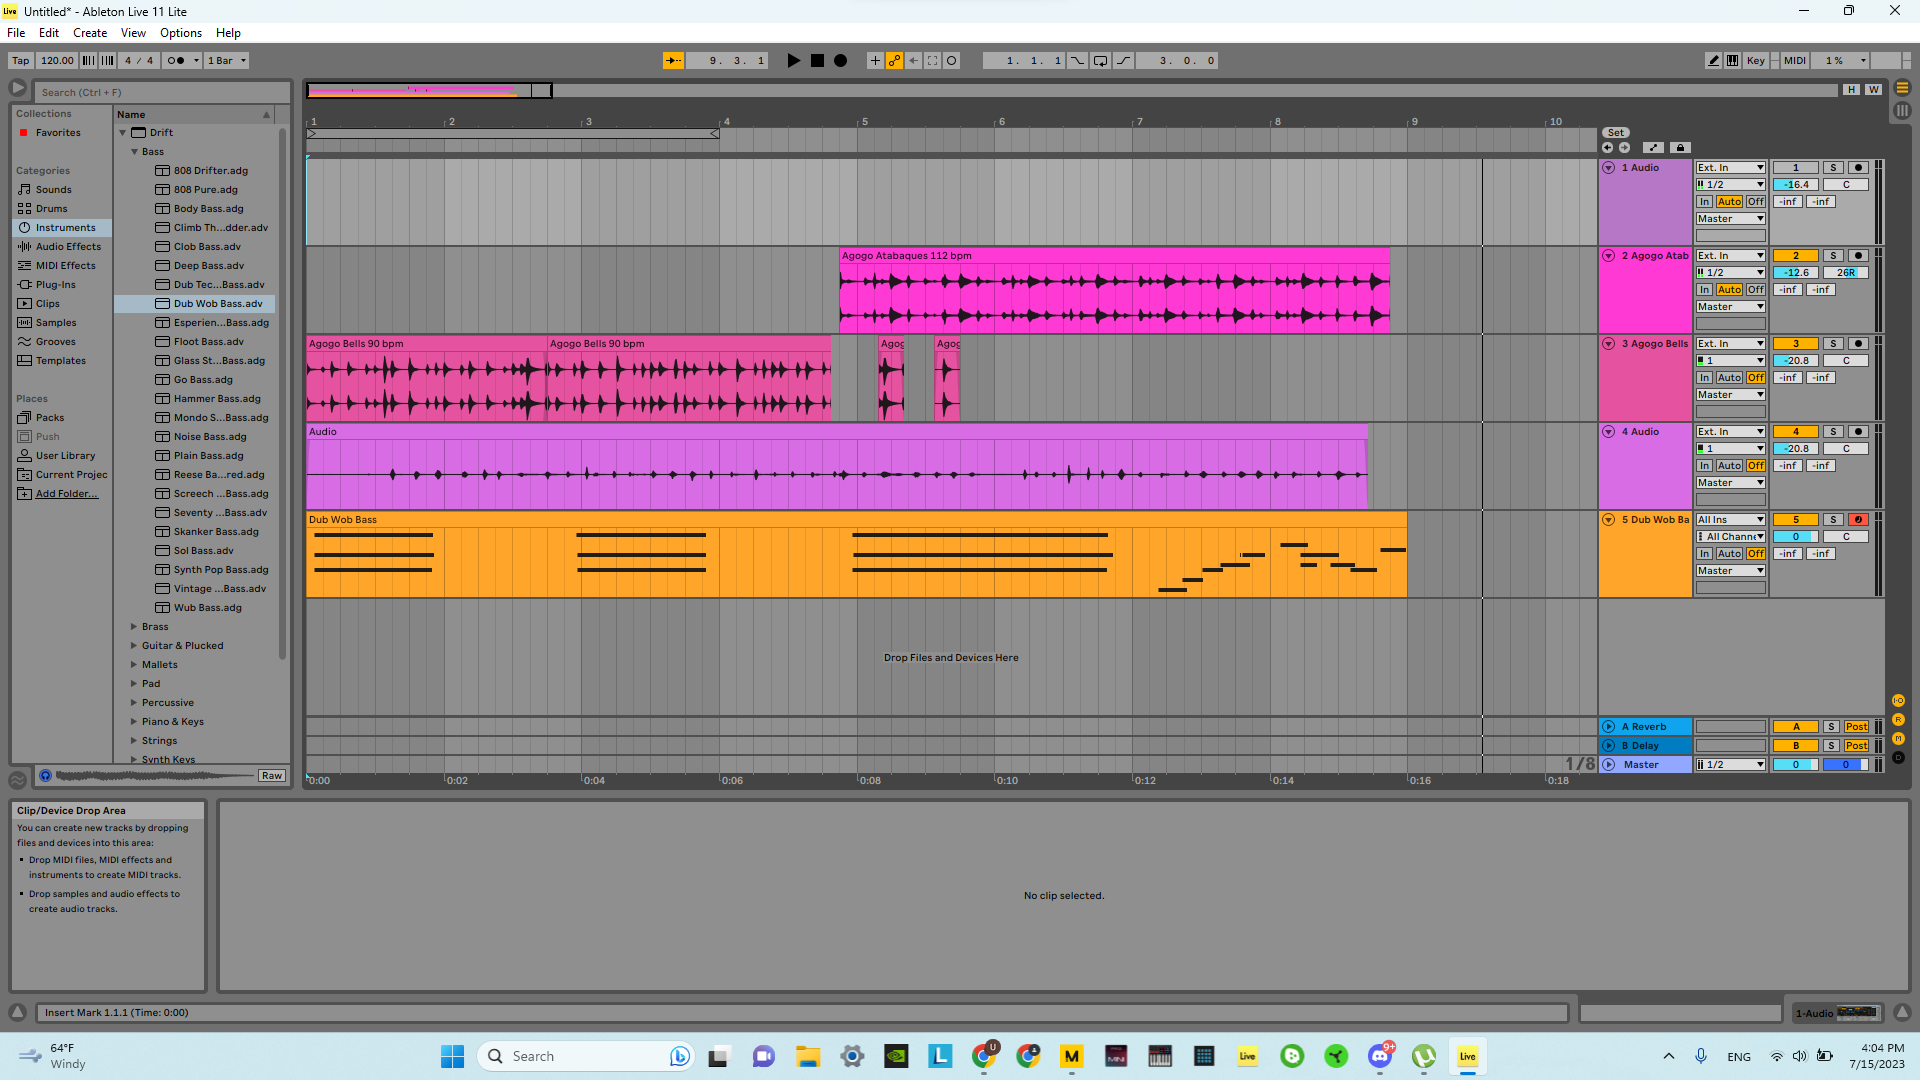Screen dimensions: 1920x1080
Task: Toggle Draw Mode pencil icon
Action: (1713, 61)
